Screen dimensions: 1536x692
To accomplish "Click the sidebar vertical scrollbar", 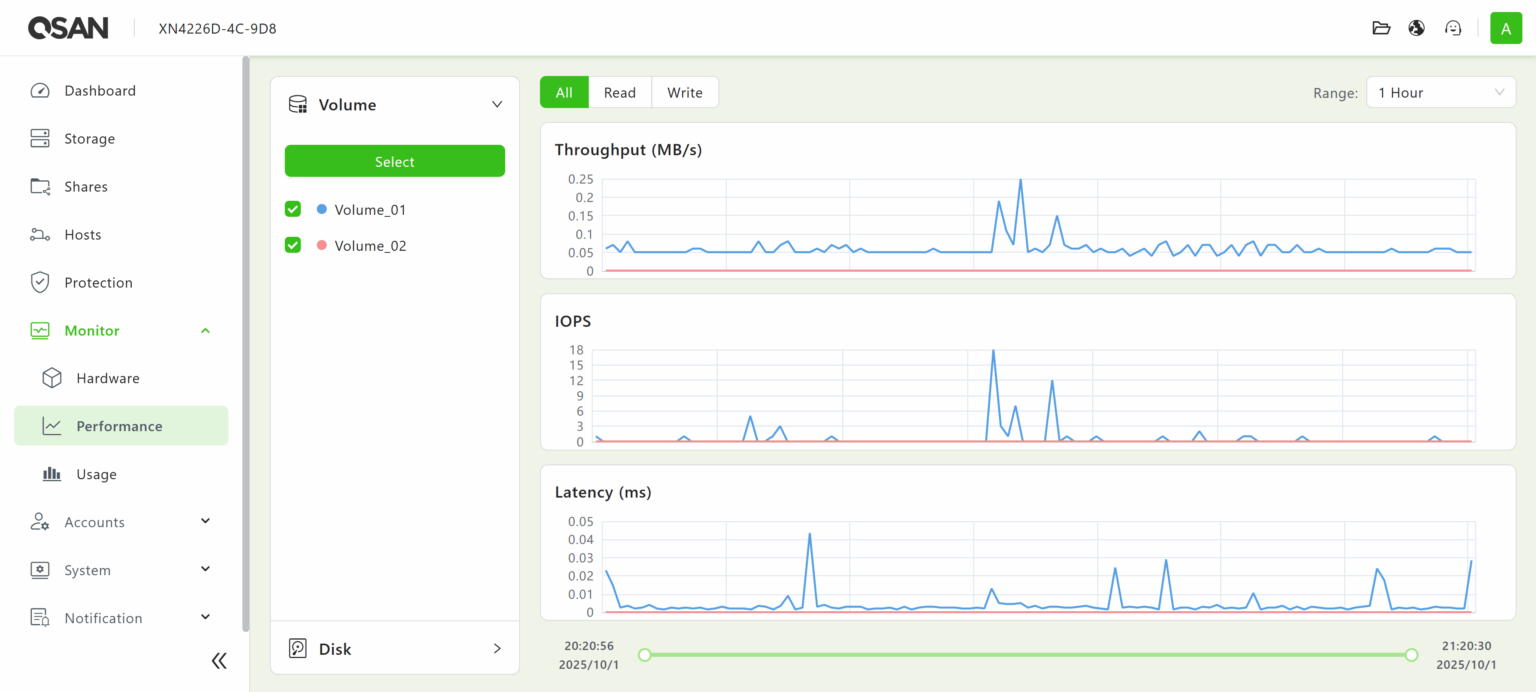I will pos(245,340).
